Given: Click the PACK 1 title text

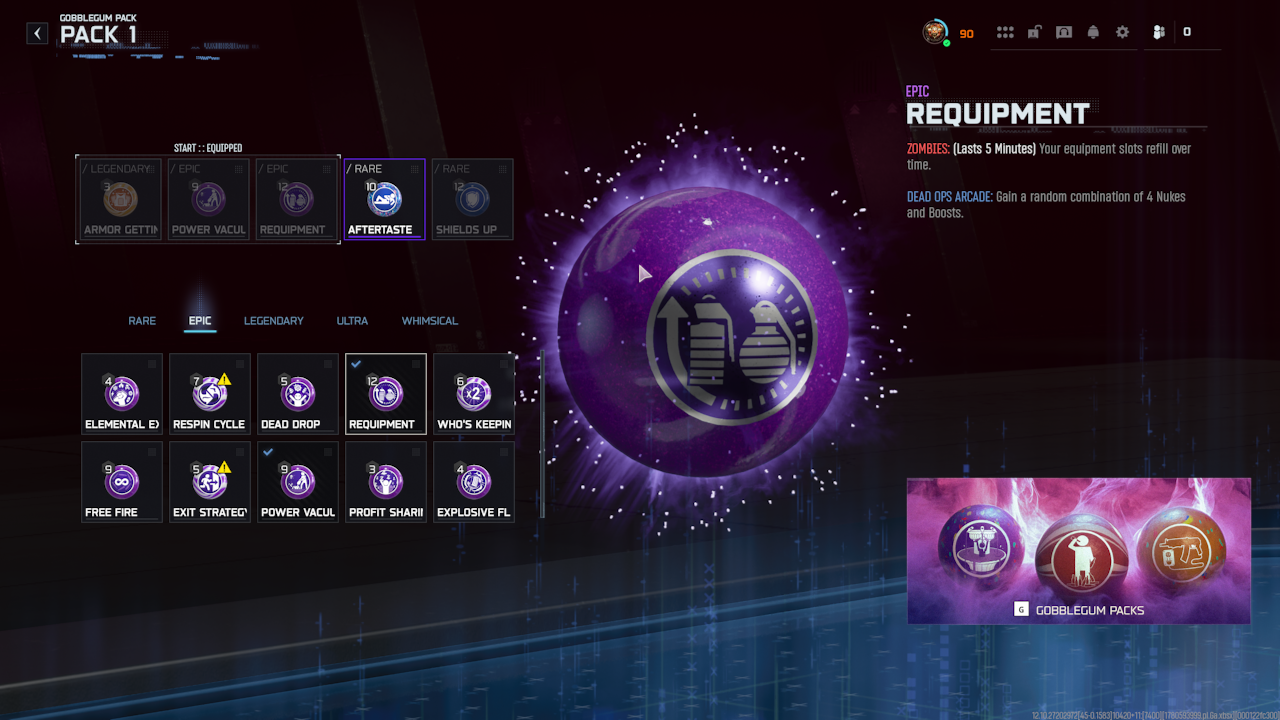Looking at the screenshot, I should tap(98, 35).
